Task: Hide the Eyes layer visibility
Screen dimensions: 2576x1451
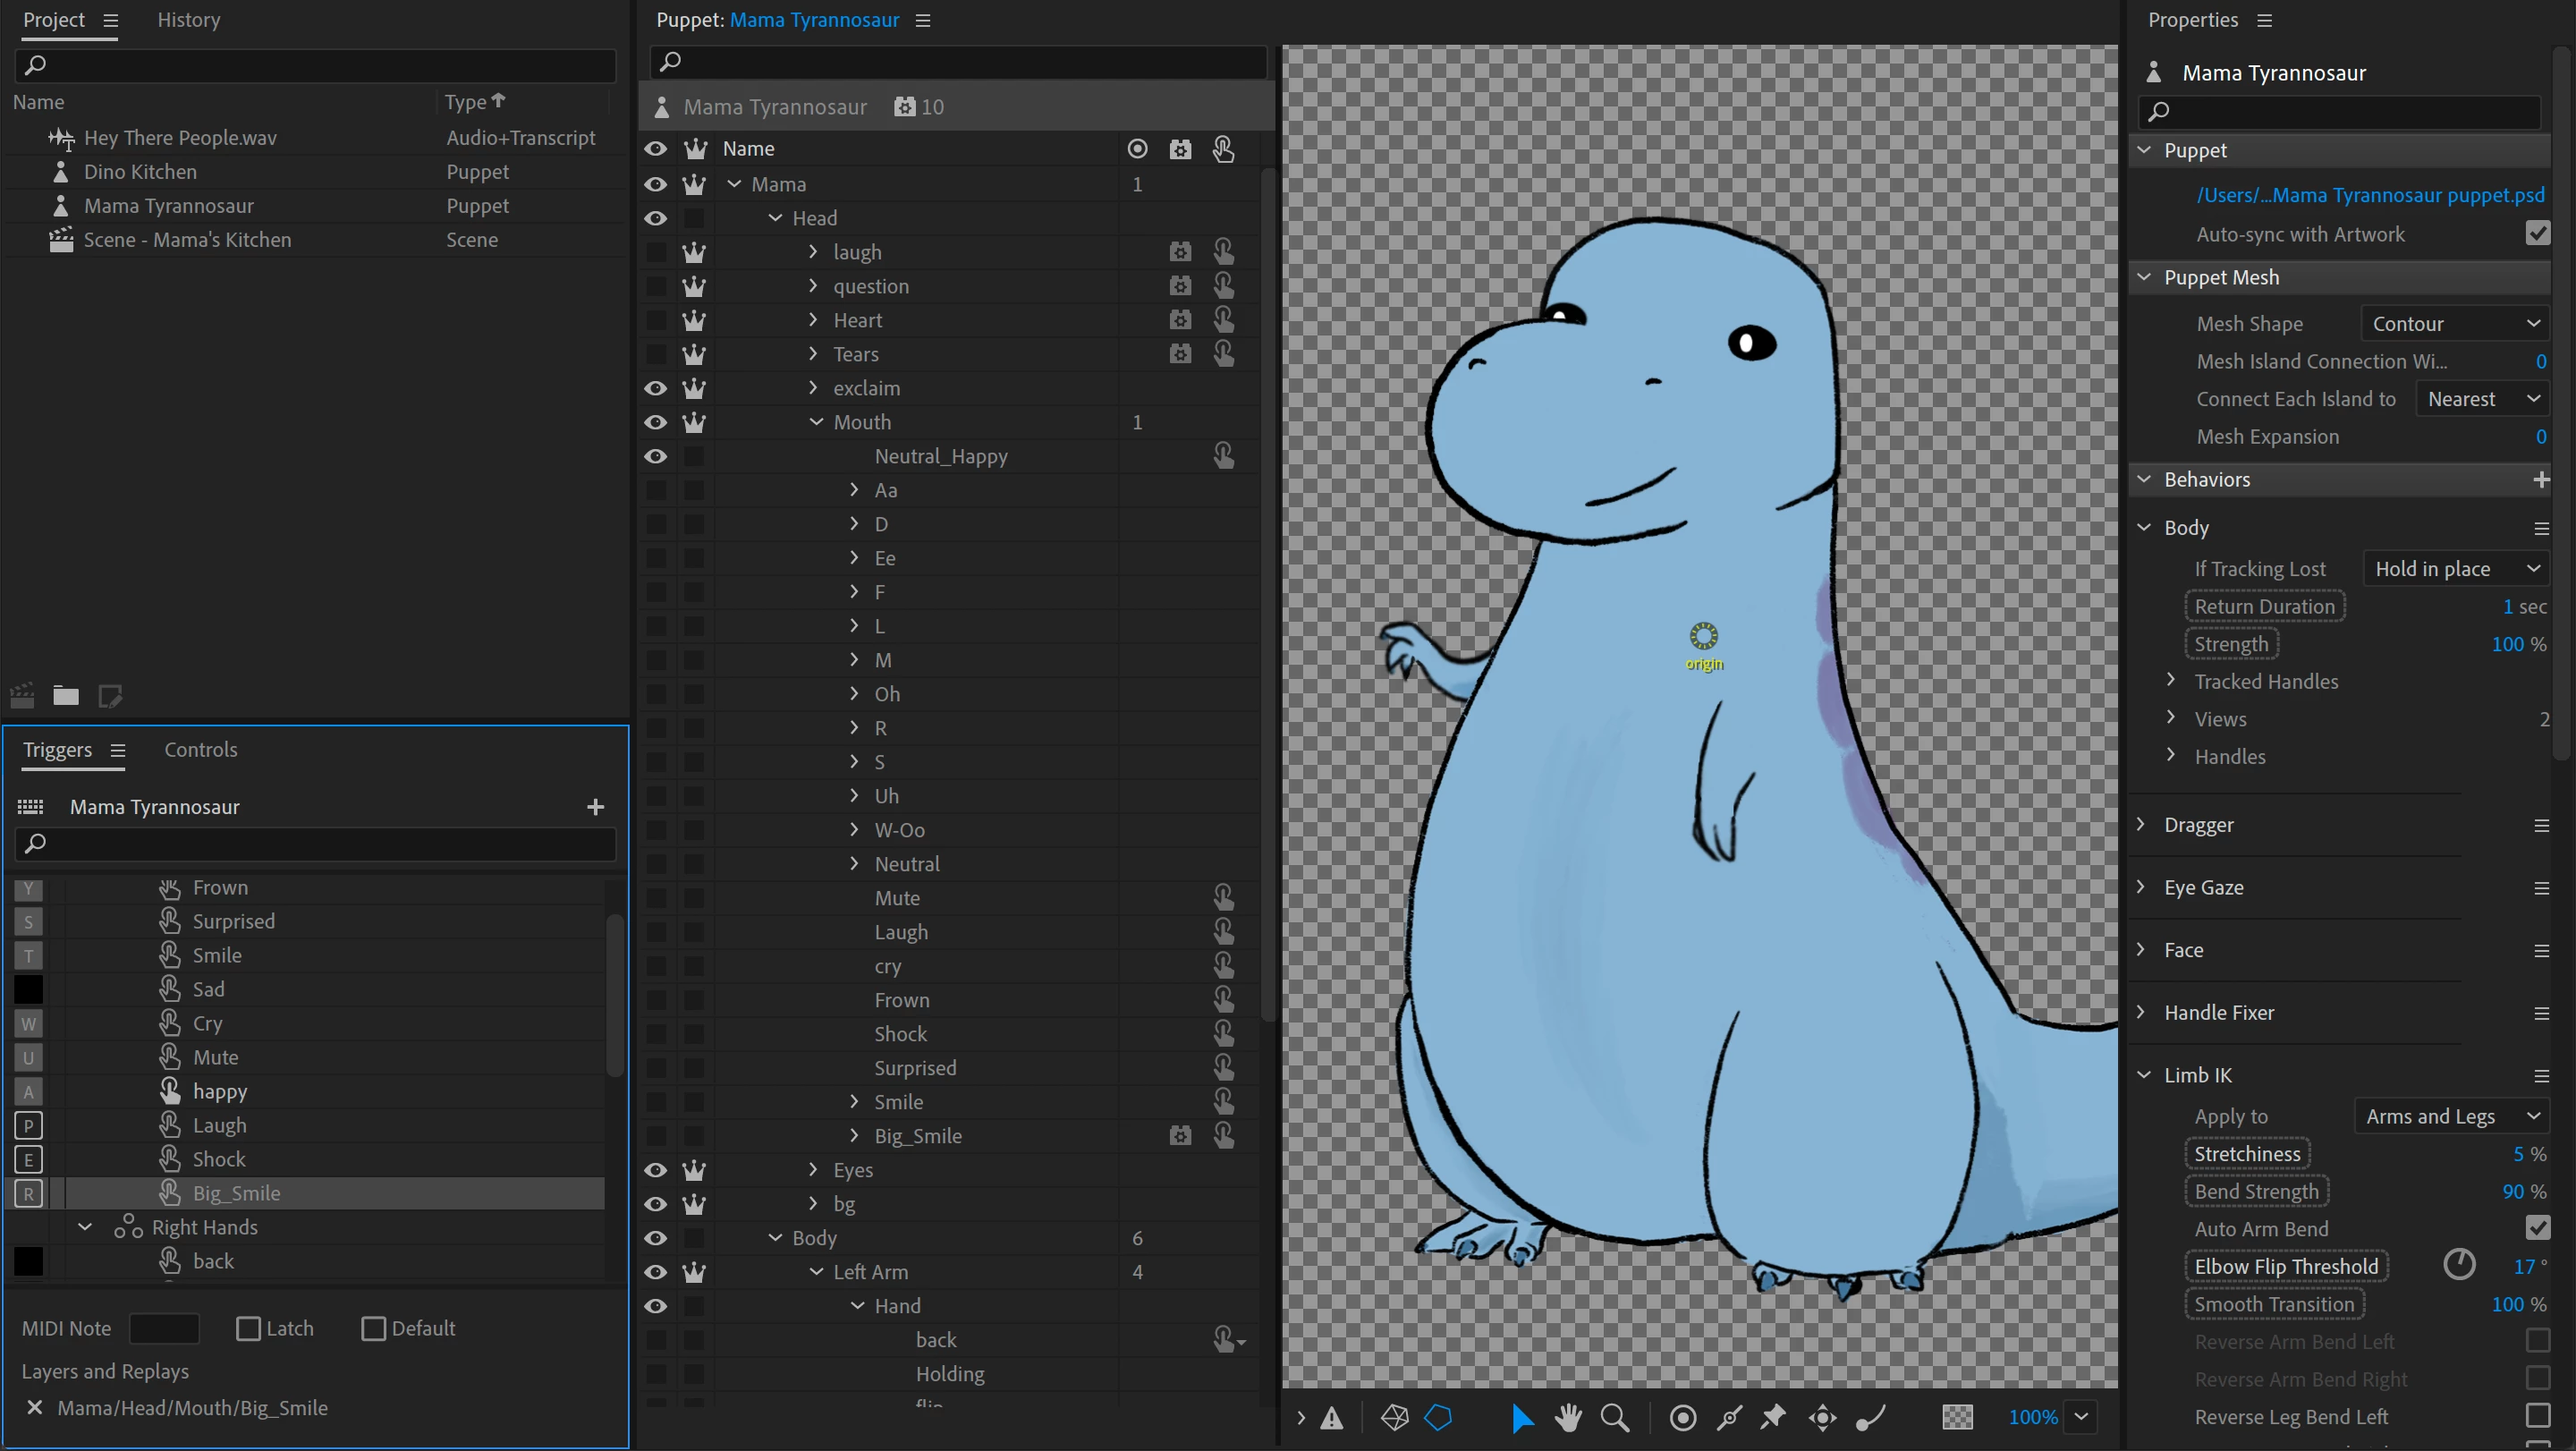Action: coord(655,1170)
